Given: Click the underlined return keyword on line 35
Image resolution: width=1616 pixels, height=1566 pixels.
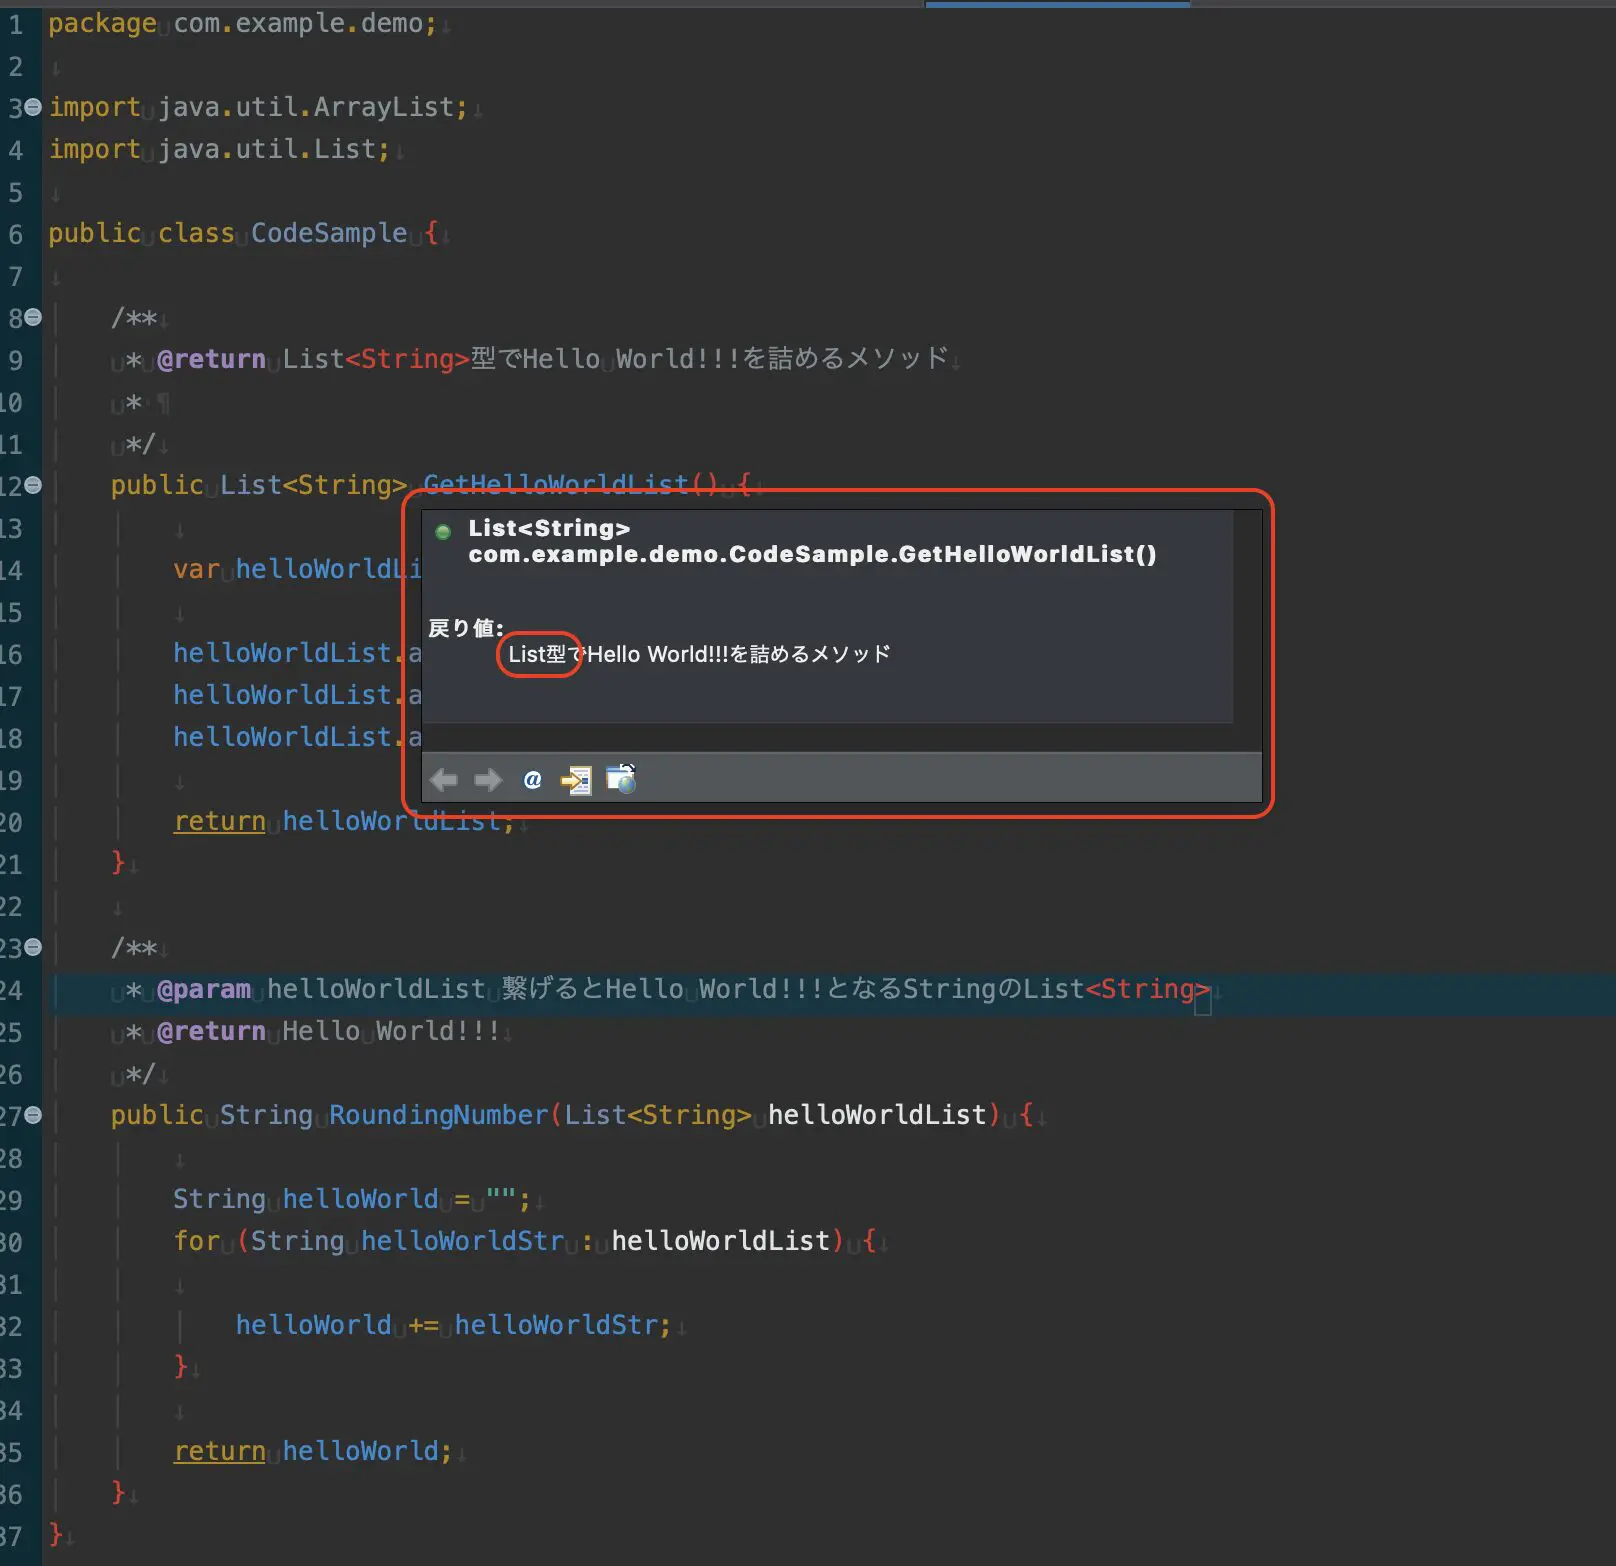Looking at the screenshot, I should [218, 1451].
